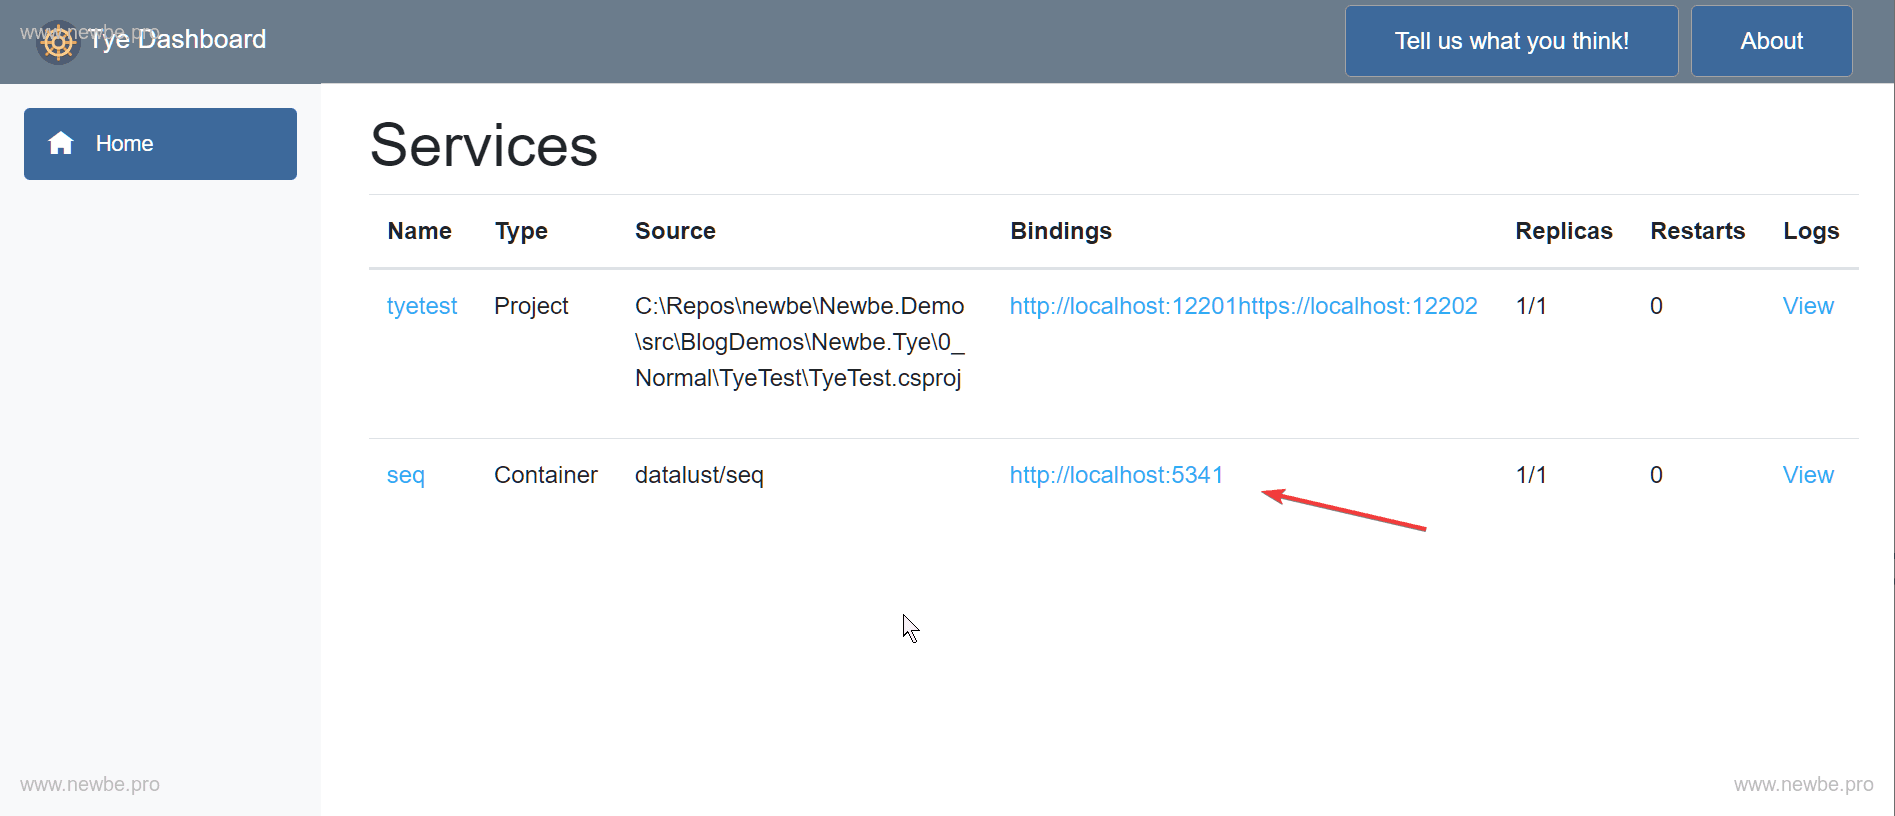Open the seq service link

click(405, 475)
